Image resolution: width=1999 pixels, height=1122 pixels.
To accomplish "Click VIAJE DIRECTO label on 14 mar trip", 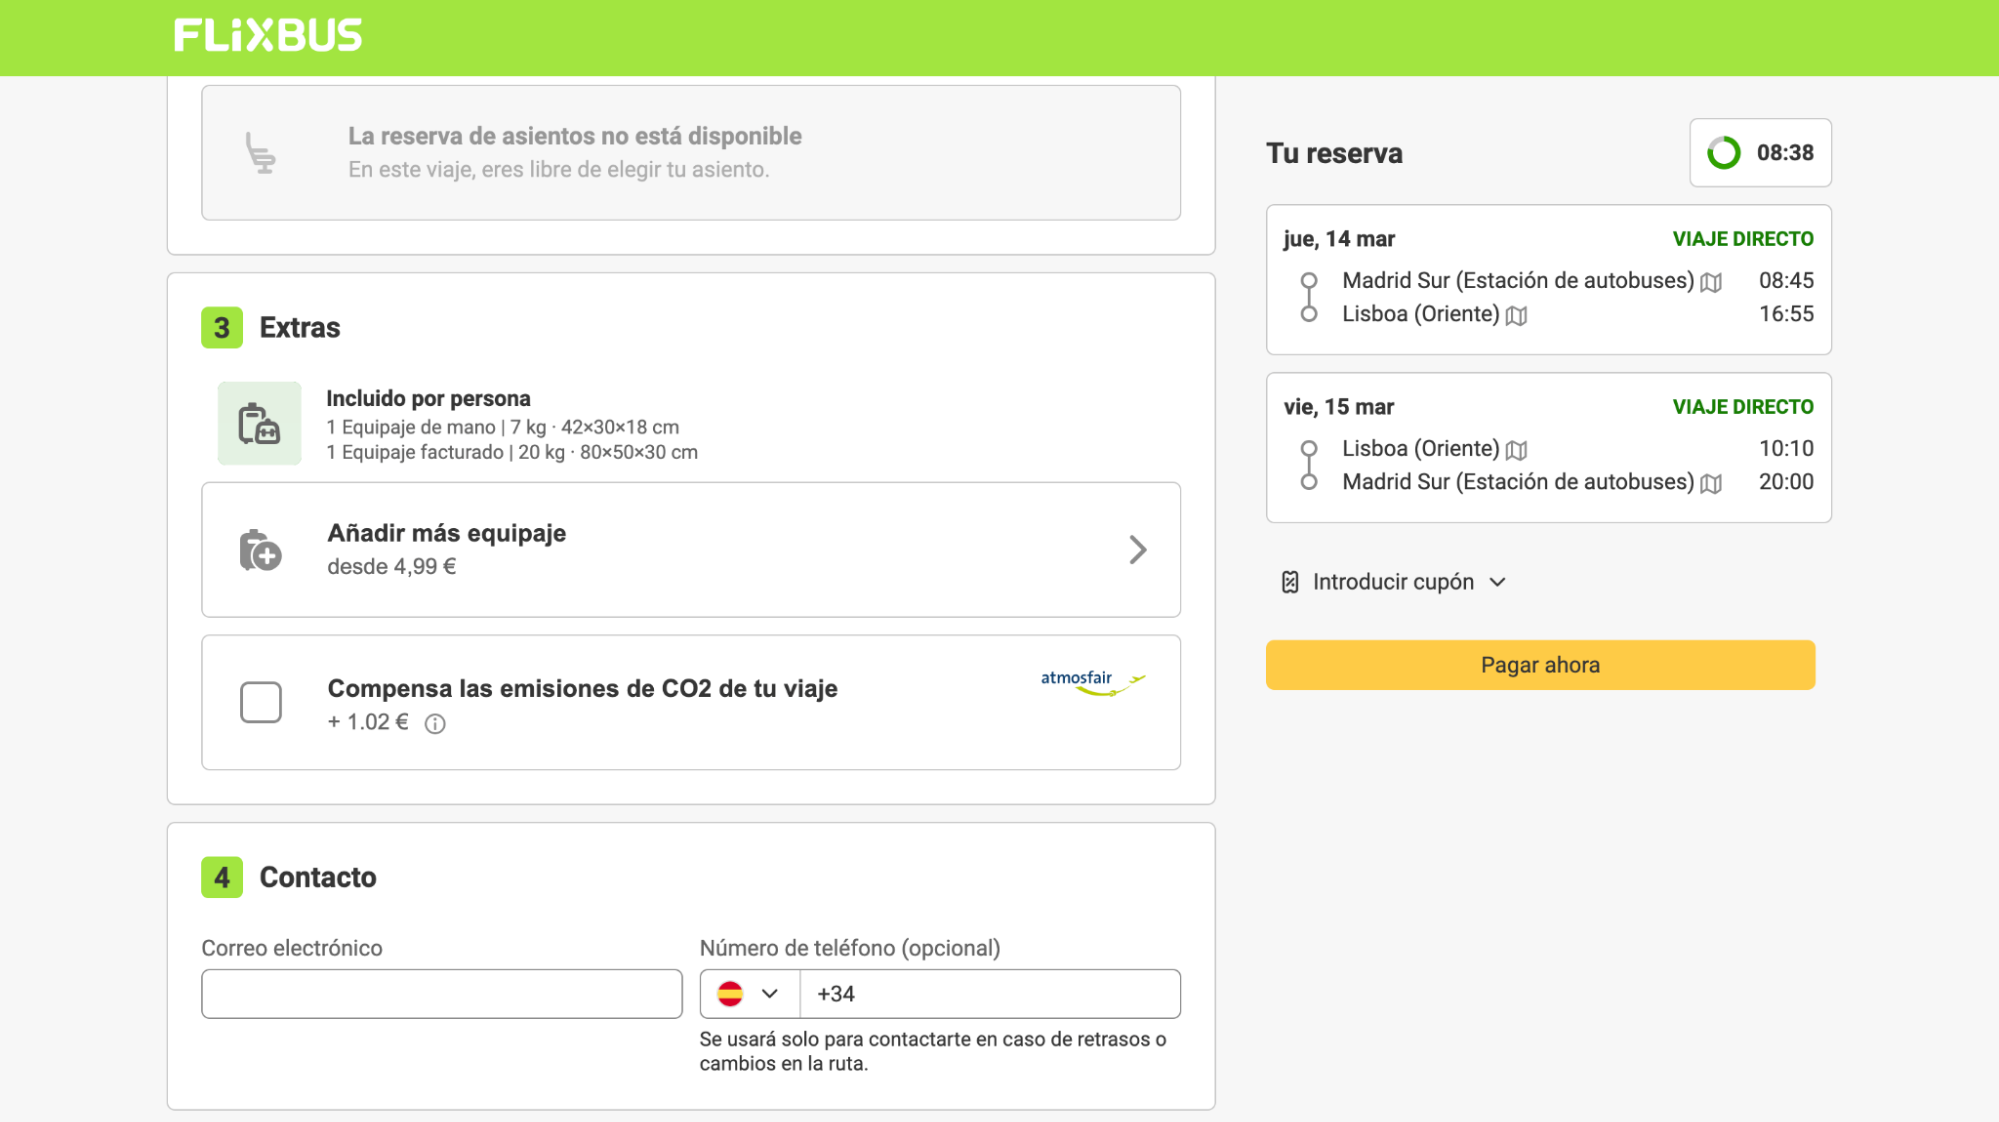I will click(x=1743, y=239).
